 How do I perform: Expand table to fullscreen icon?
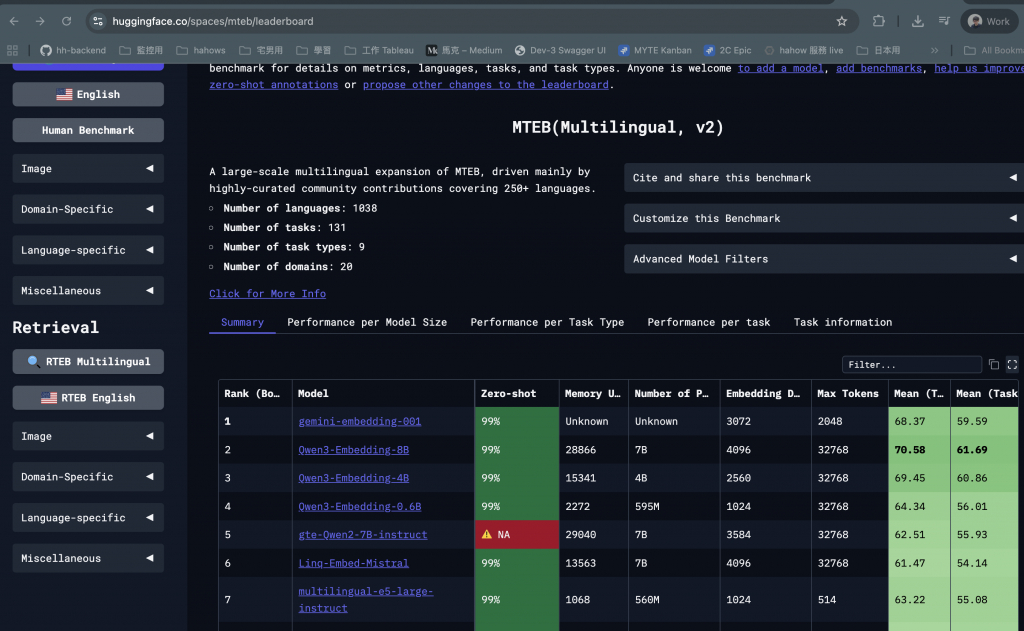point(1012,364)
